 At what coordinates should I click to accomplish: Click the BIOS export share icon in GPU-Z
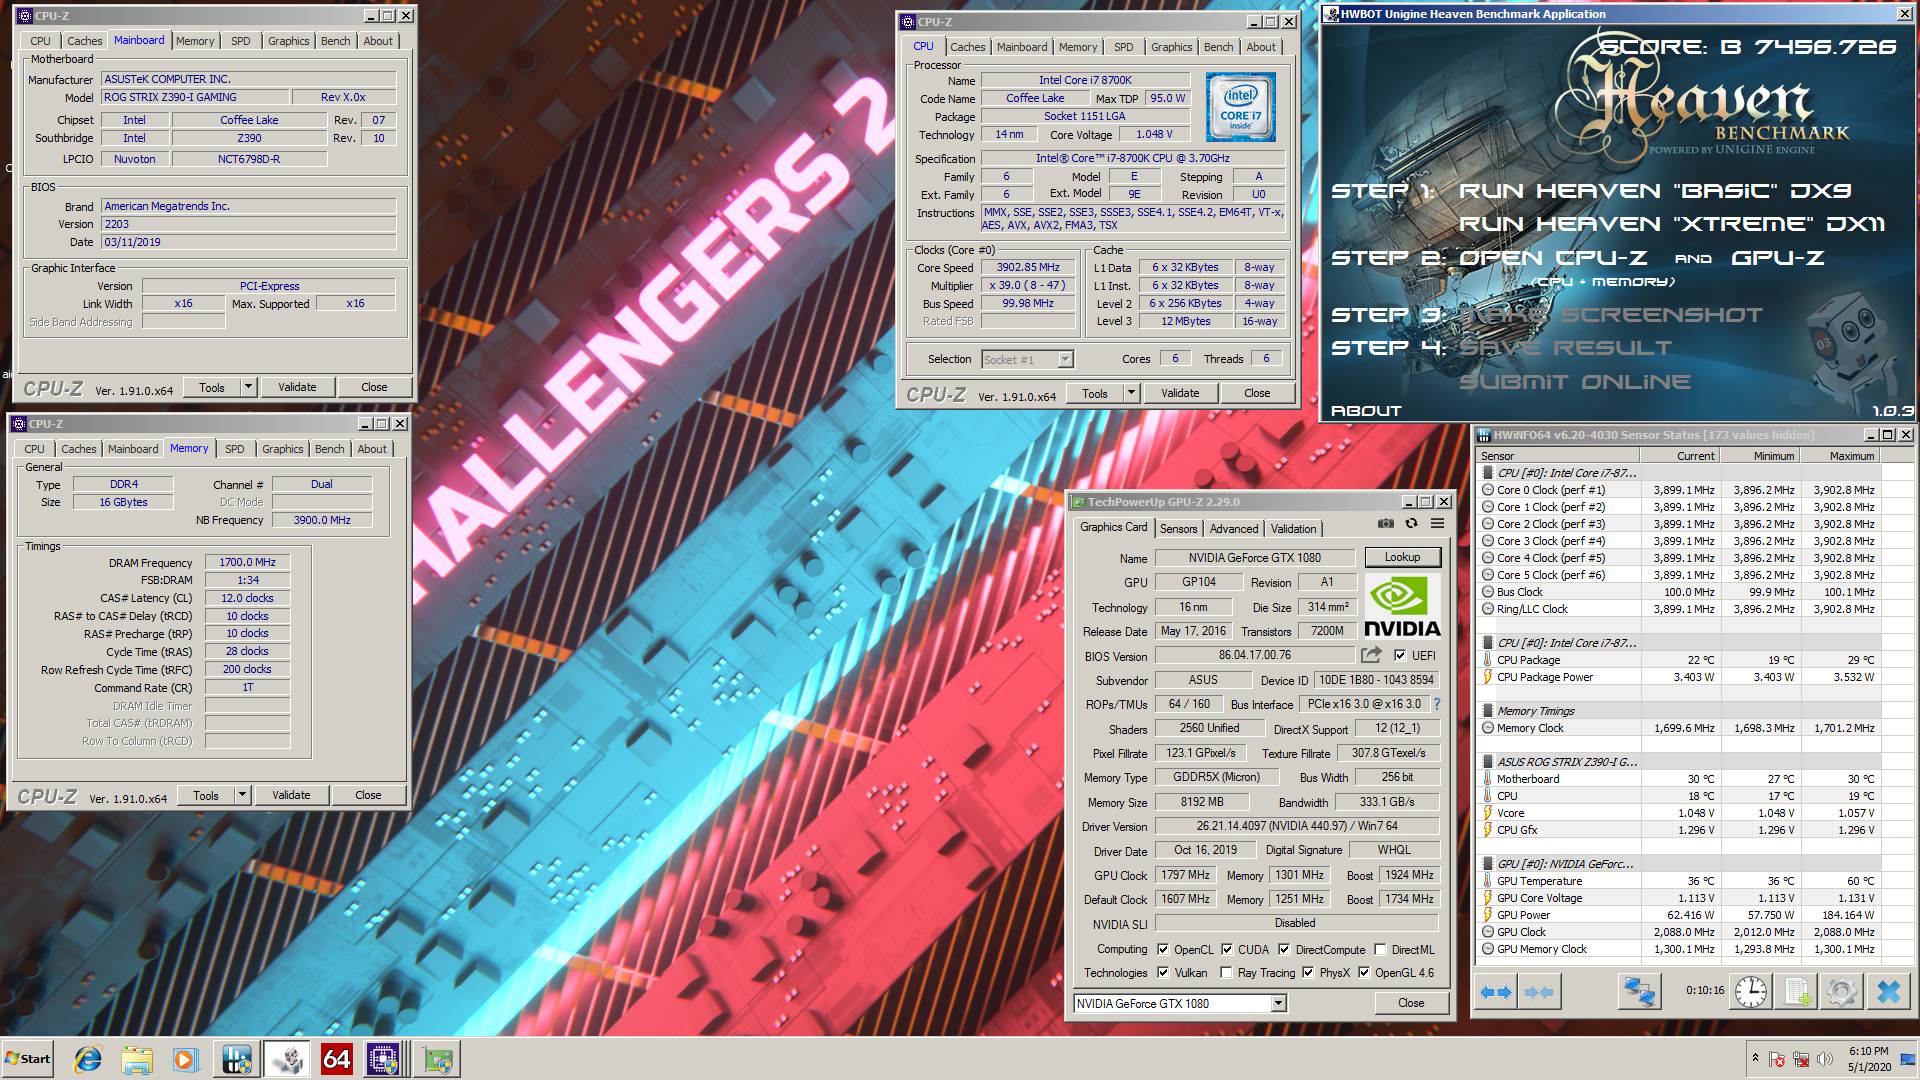coord(1371,655)
